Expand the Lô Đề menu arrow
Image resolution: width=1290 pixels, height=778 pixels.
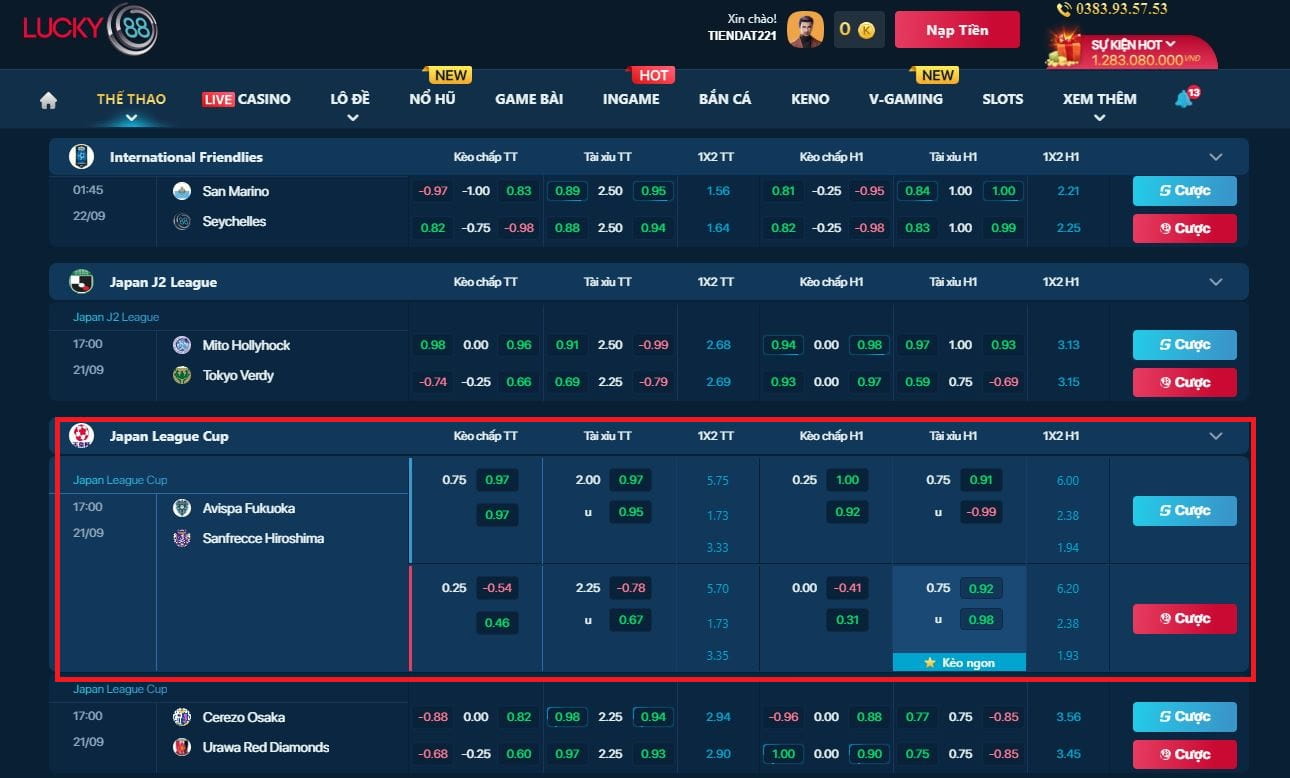point(351,118)
